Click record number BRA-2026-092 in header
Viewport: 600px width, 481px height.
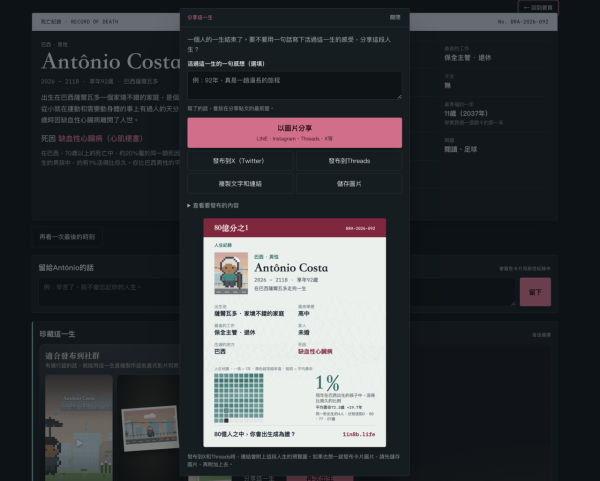pos(523,22)
